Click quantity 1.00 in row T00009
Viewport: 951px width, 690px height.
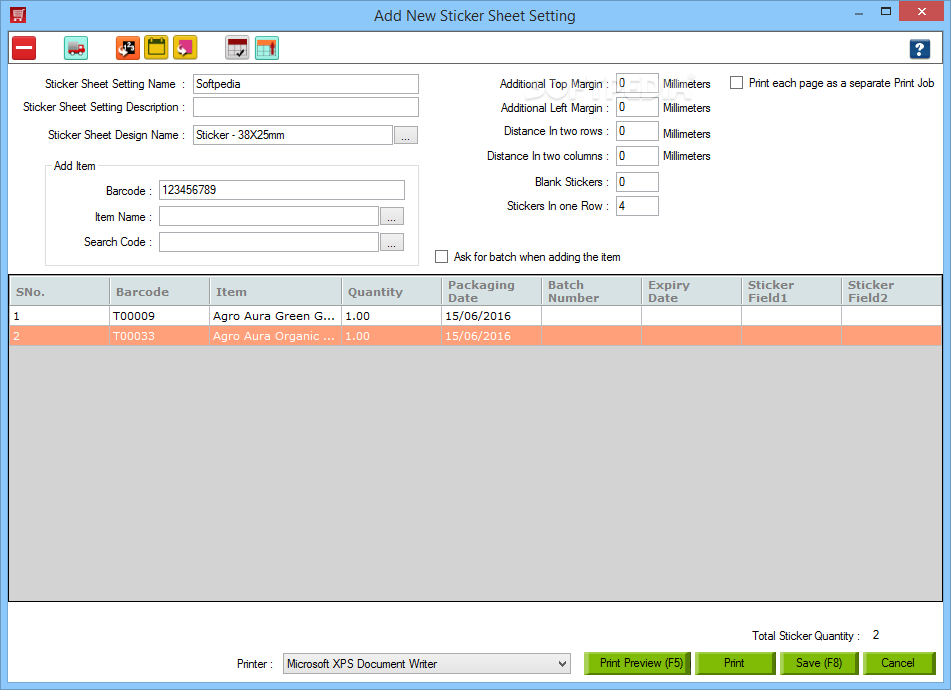click(392, 316)
